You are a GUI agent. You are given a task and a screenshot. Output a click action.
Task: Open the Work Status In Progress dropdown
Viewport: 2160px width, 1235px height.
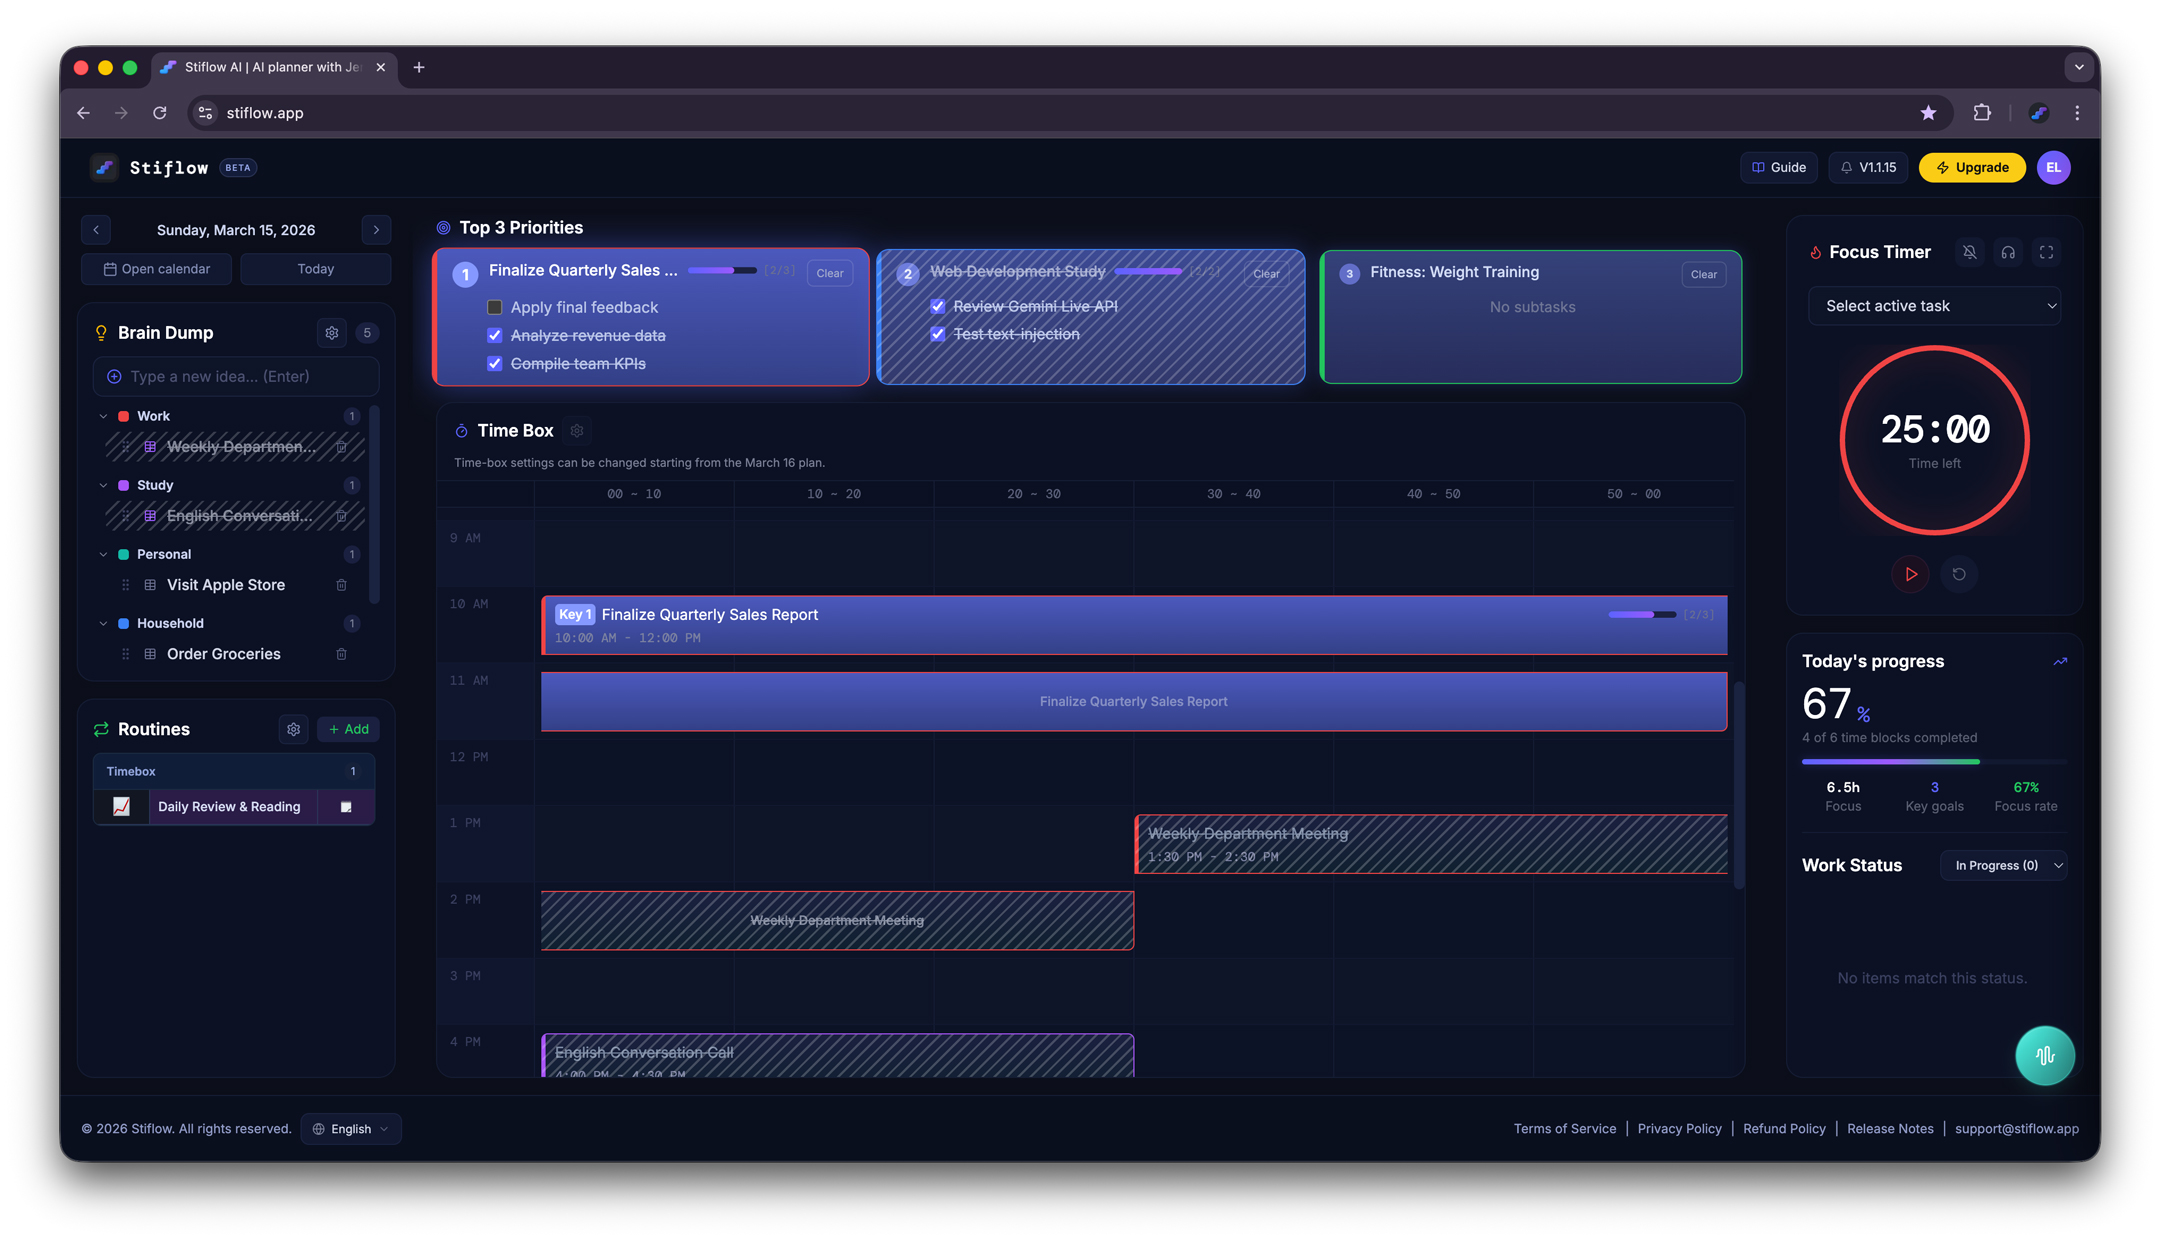(2003, 865)
